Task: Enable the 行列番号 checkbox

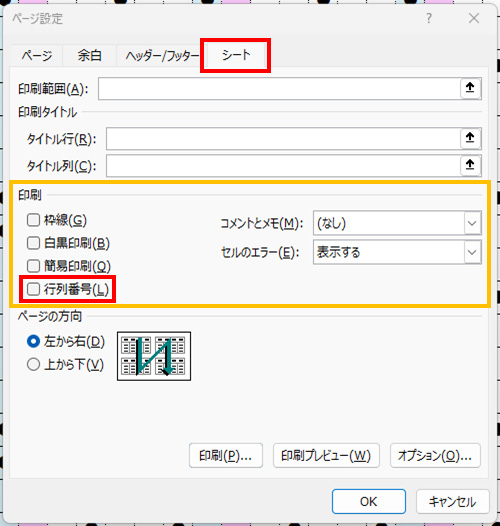Action: pyautogui.click(x=33, y=289)
